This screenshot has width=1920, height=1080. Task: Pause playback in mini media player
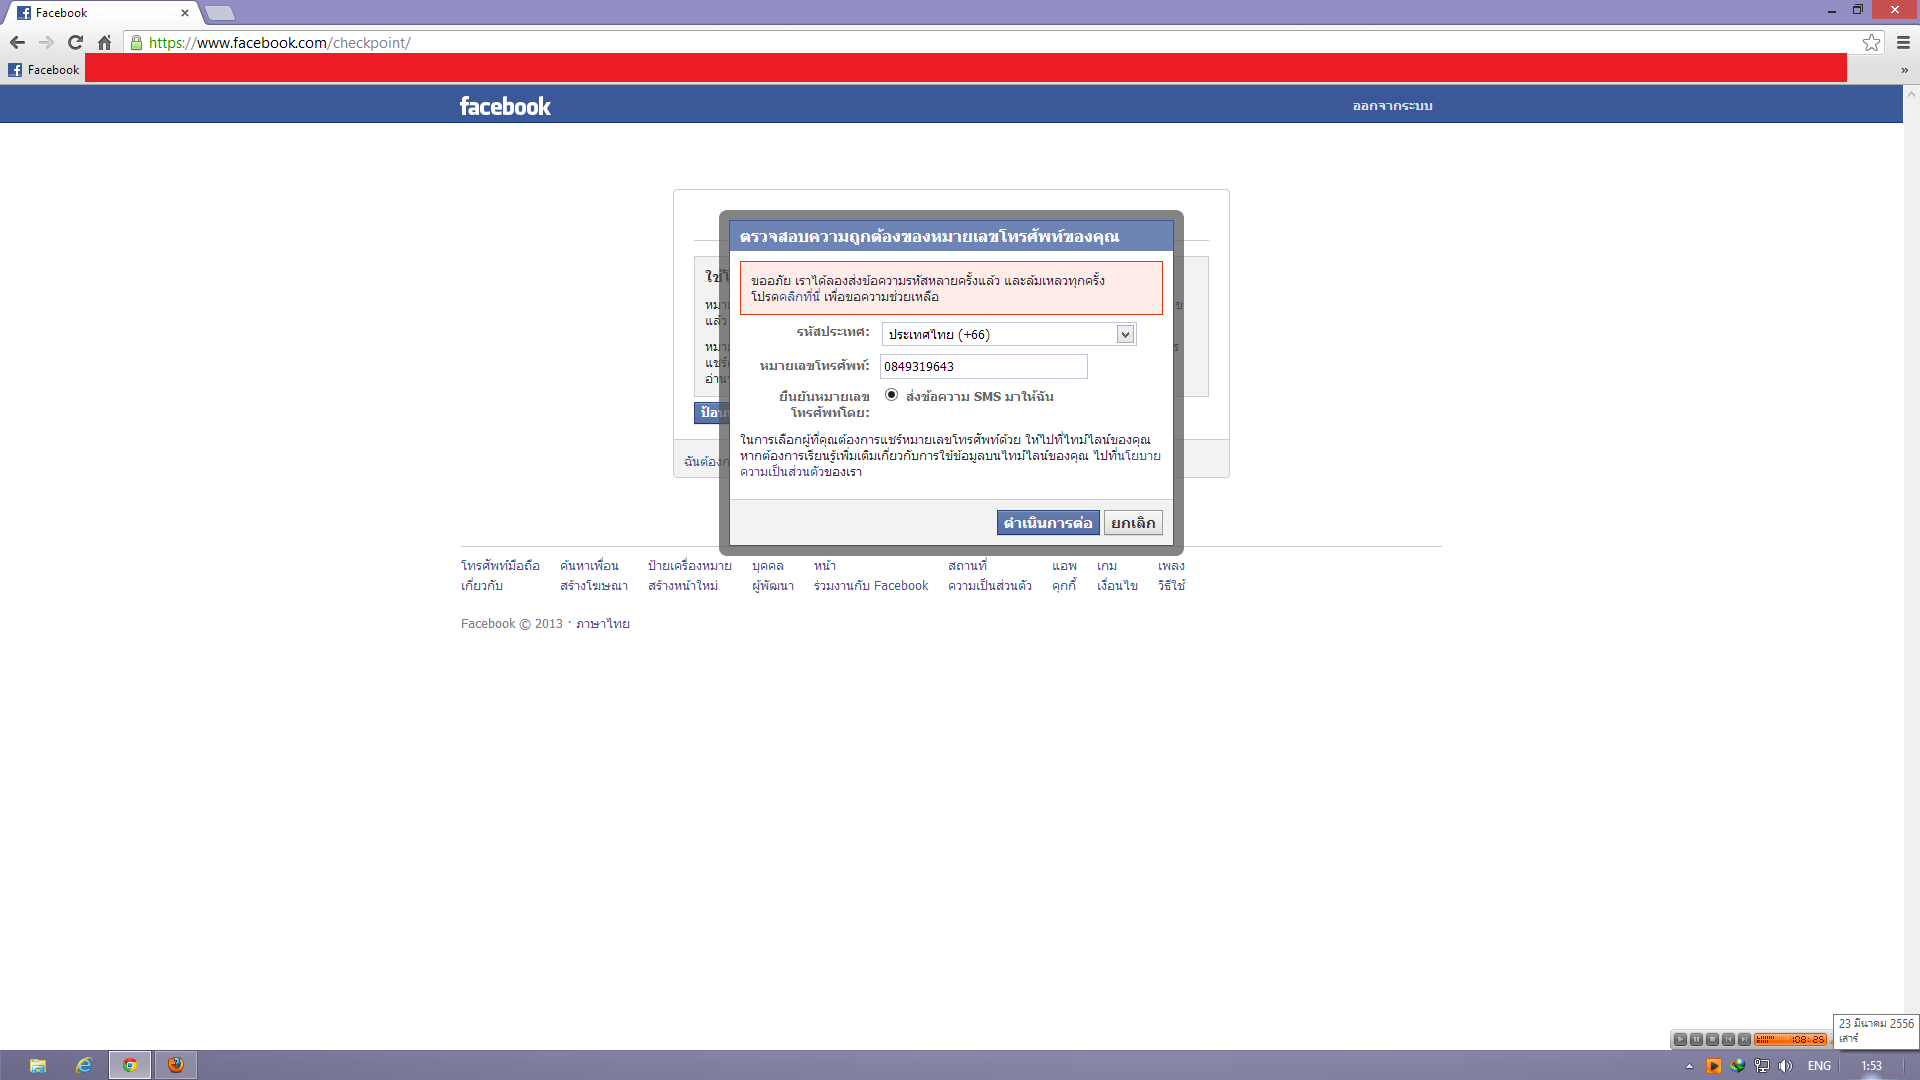[1696, 1040]
